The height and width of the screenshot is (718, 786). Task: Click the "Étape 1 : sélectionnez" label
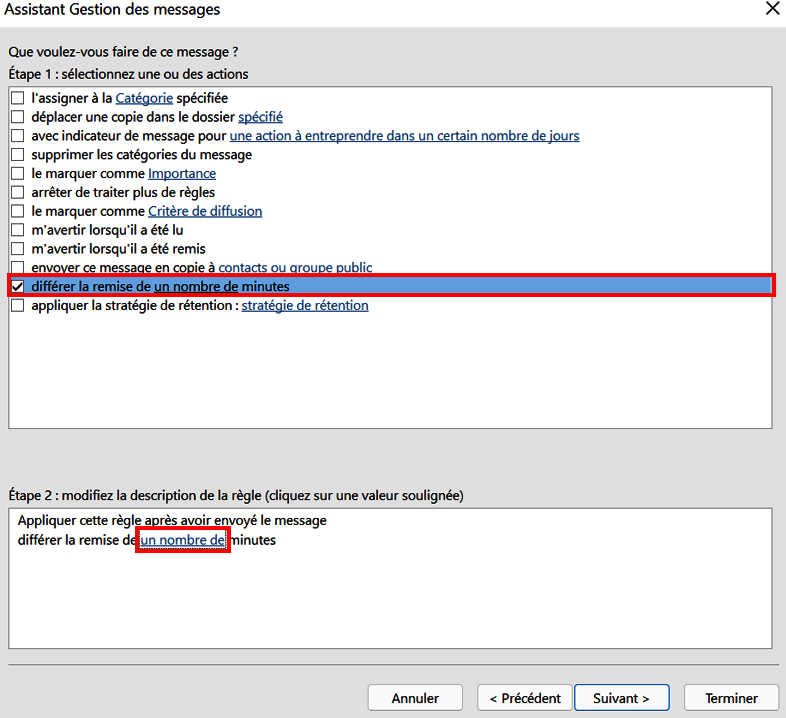point(128,74)
